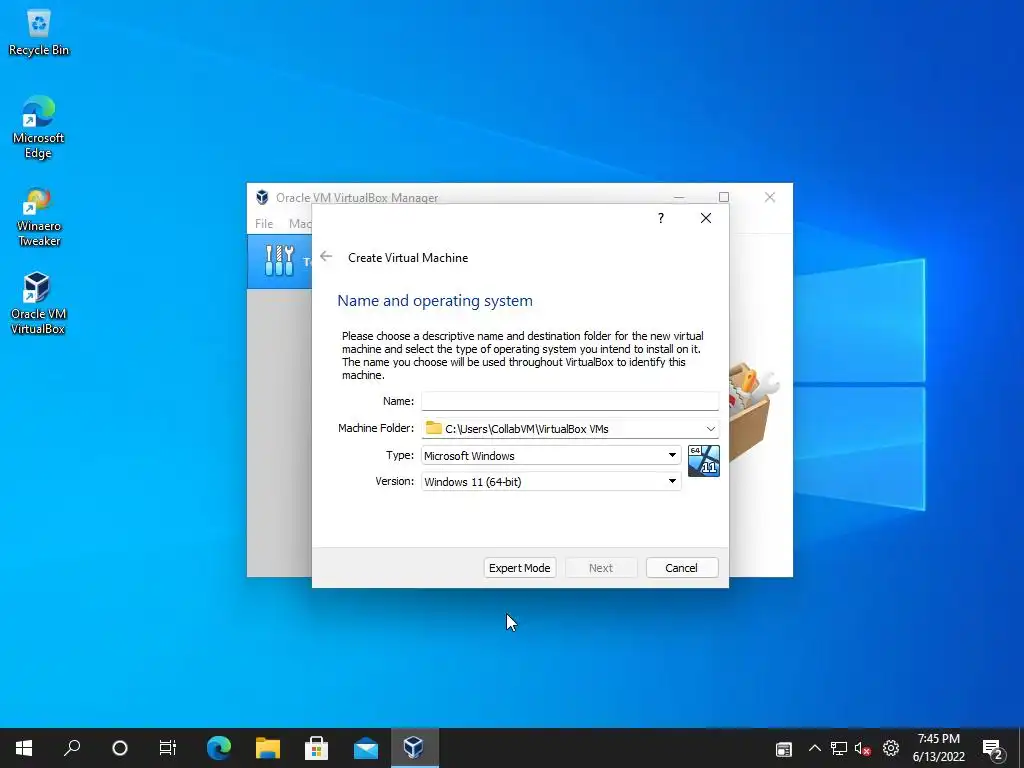Click the network tray icon

point(839,748)
